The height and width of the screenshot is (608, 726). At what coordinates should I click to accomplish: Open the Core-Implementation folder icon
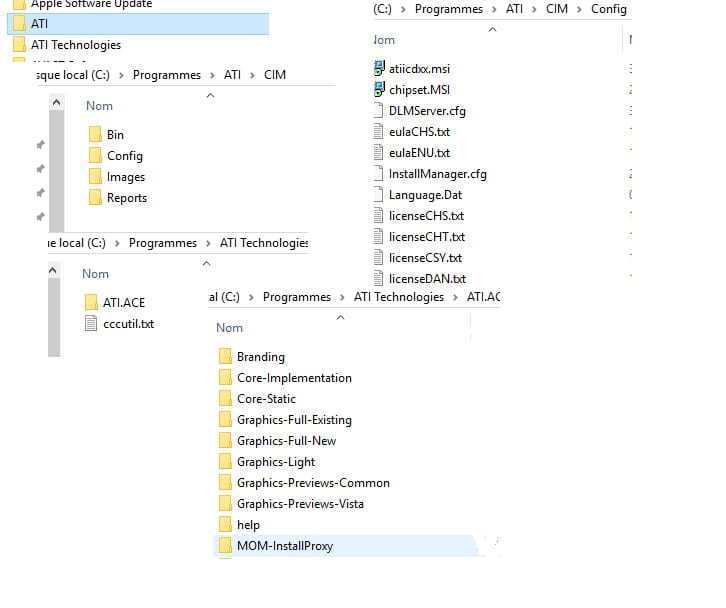(x=225, y=377)
